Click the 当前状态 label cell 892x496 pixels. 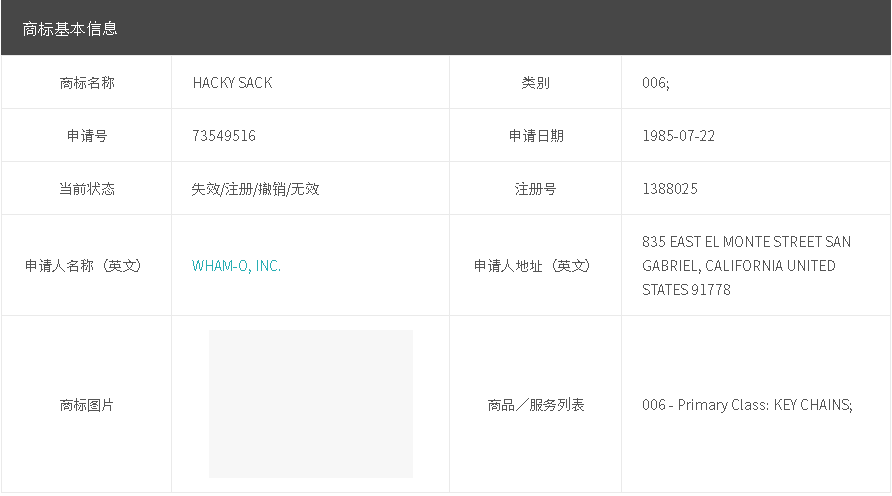tap(87, 189)
